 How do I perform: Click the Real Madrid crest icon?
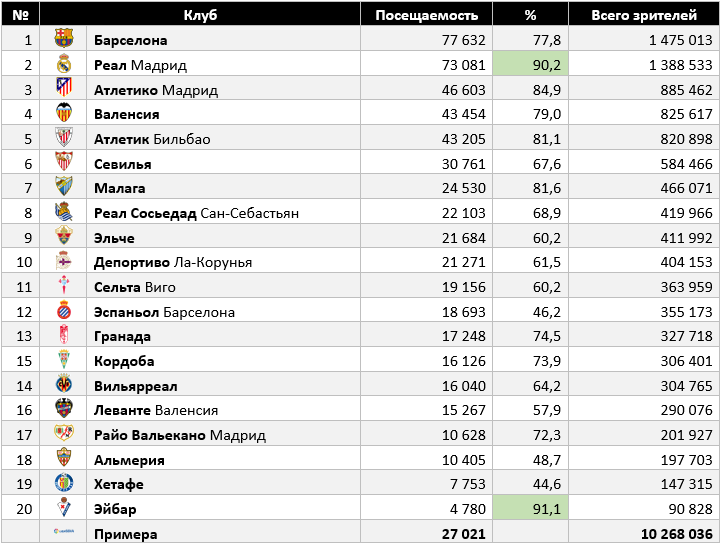click(64, 65)
